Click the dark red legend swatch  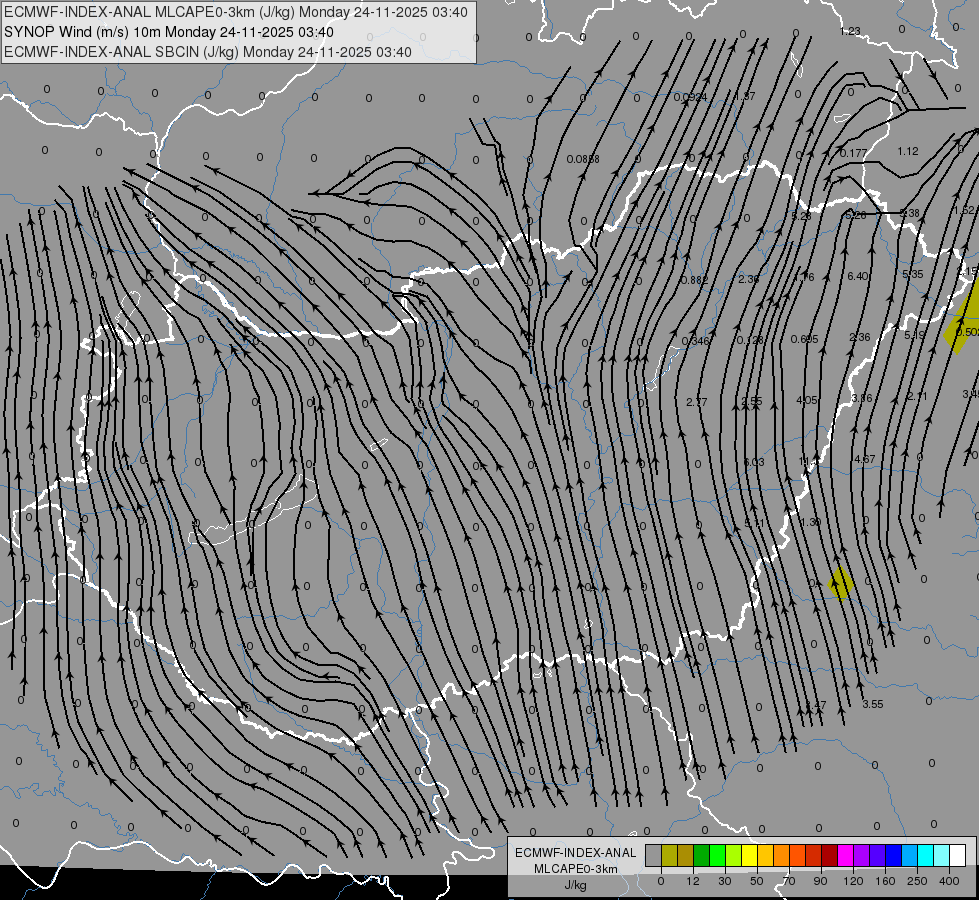point(830,855)
